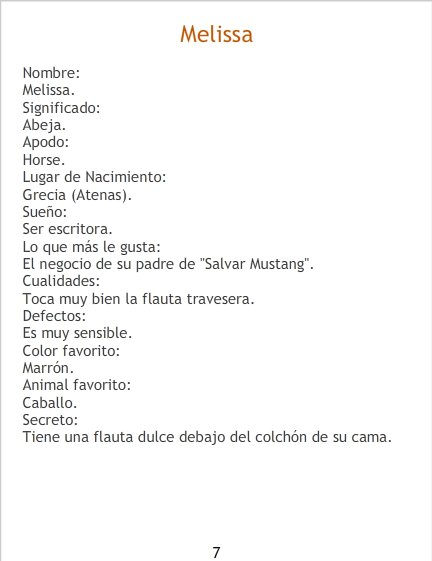Click the Secreto: label

50,420
